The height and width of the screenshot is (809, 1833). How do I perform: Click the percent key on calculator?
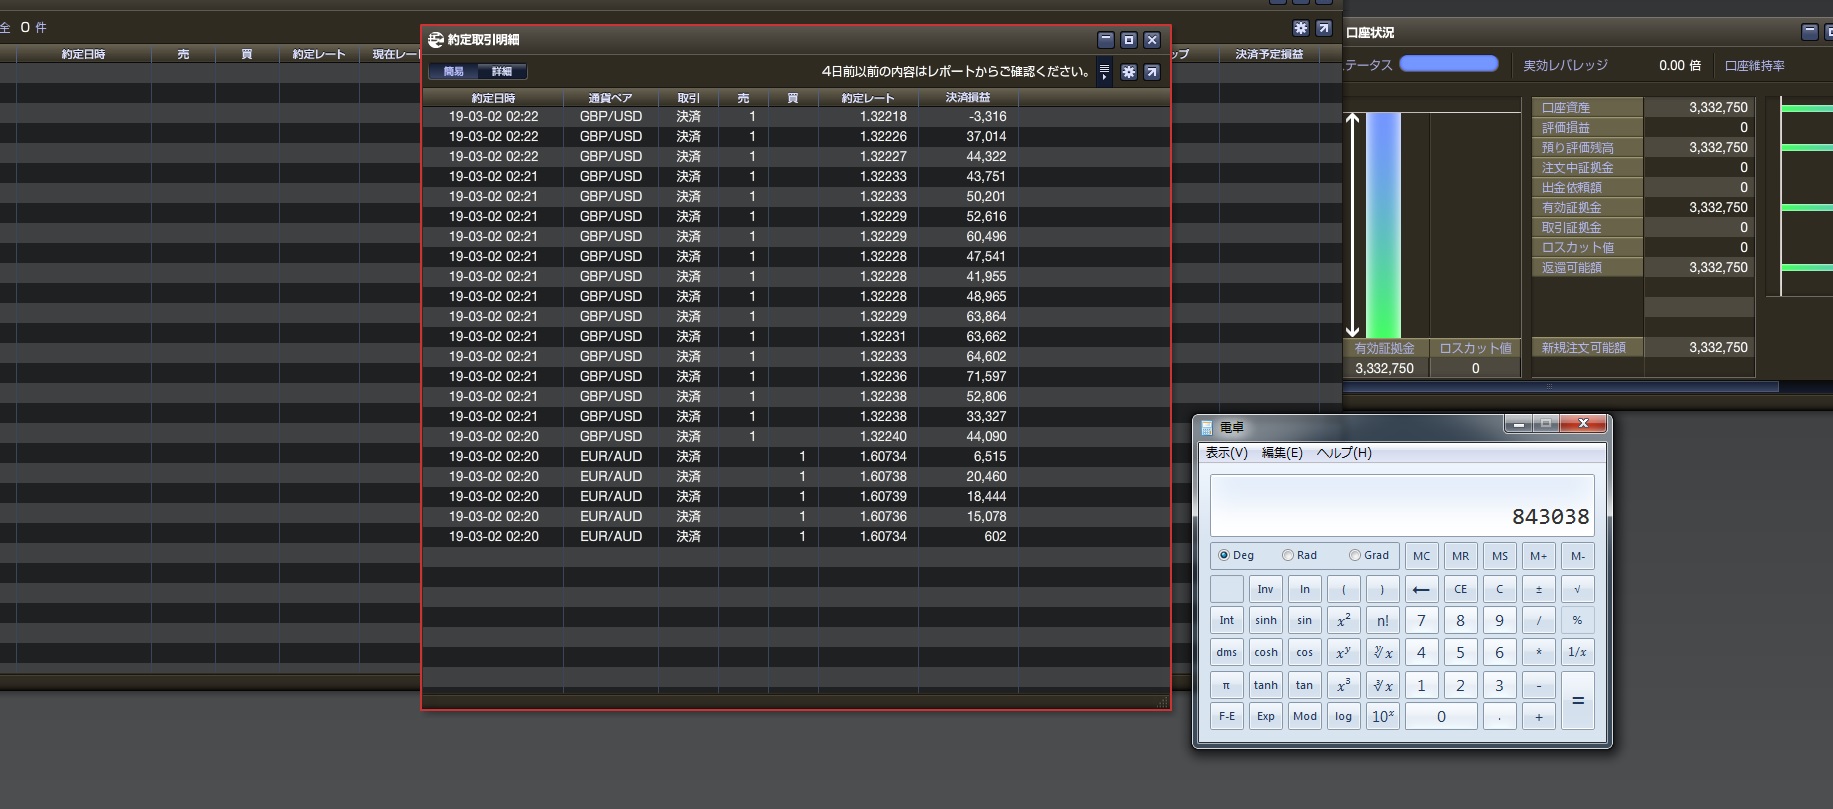(x=1577, y=621)
